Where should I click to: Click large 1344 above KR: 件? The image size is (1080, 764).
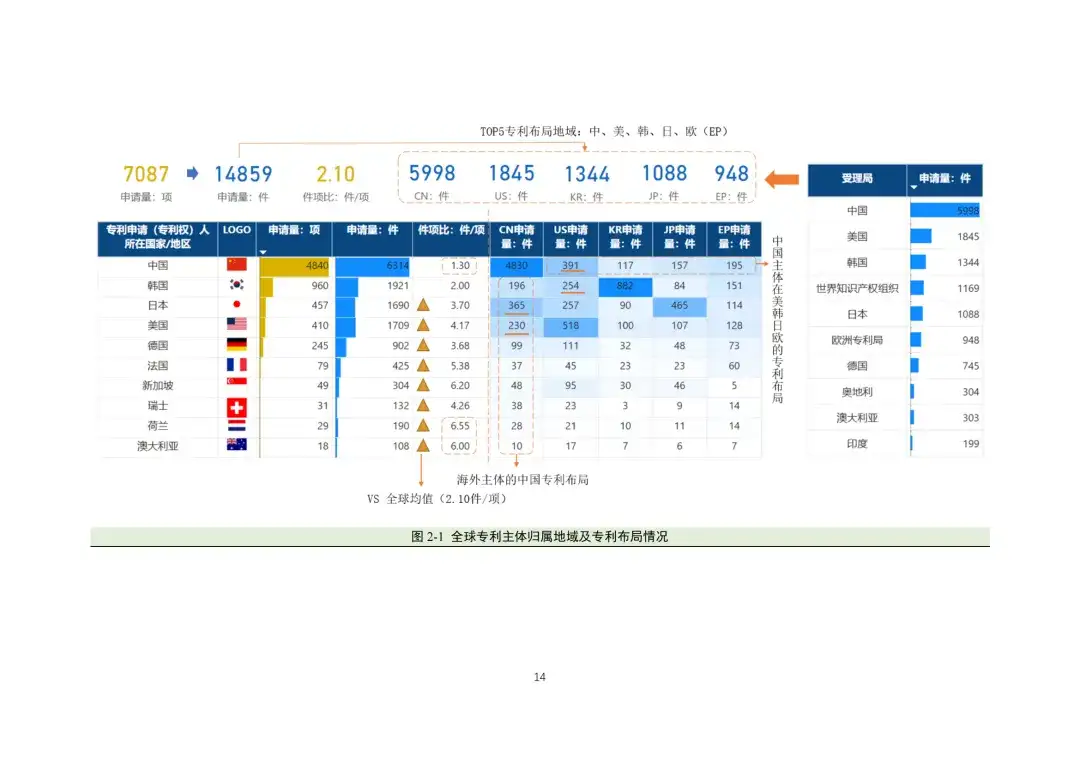[x=587, y=174]
